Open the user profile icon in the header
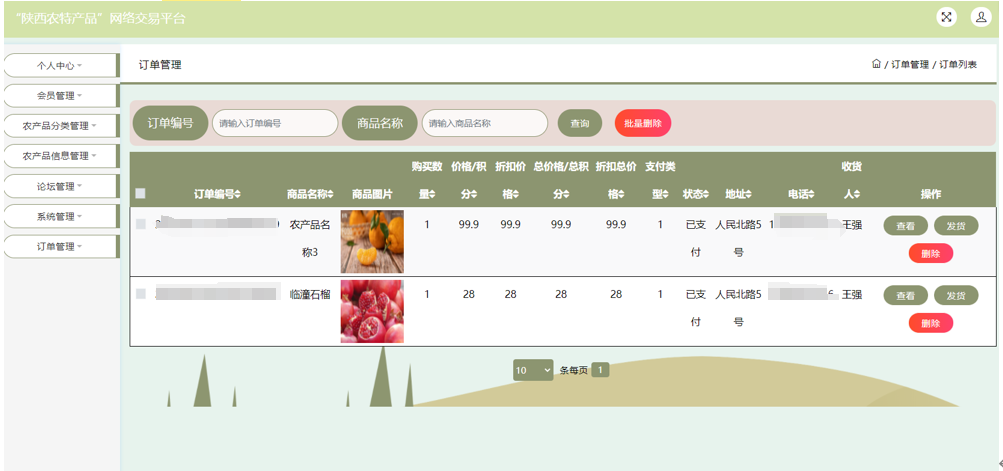Screen dimensions: 1003x471 click(981, 17)
